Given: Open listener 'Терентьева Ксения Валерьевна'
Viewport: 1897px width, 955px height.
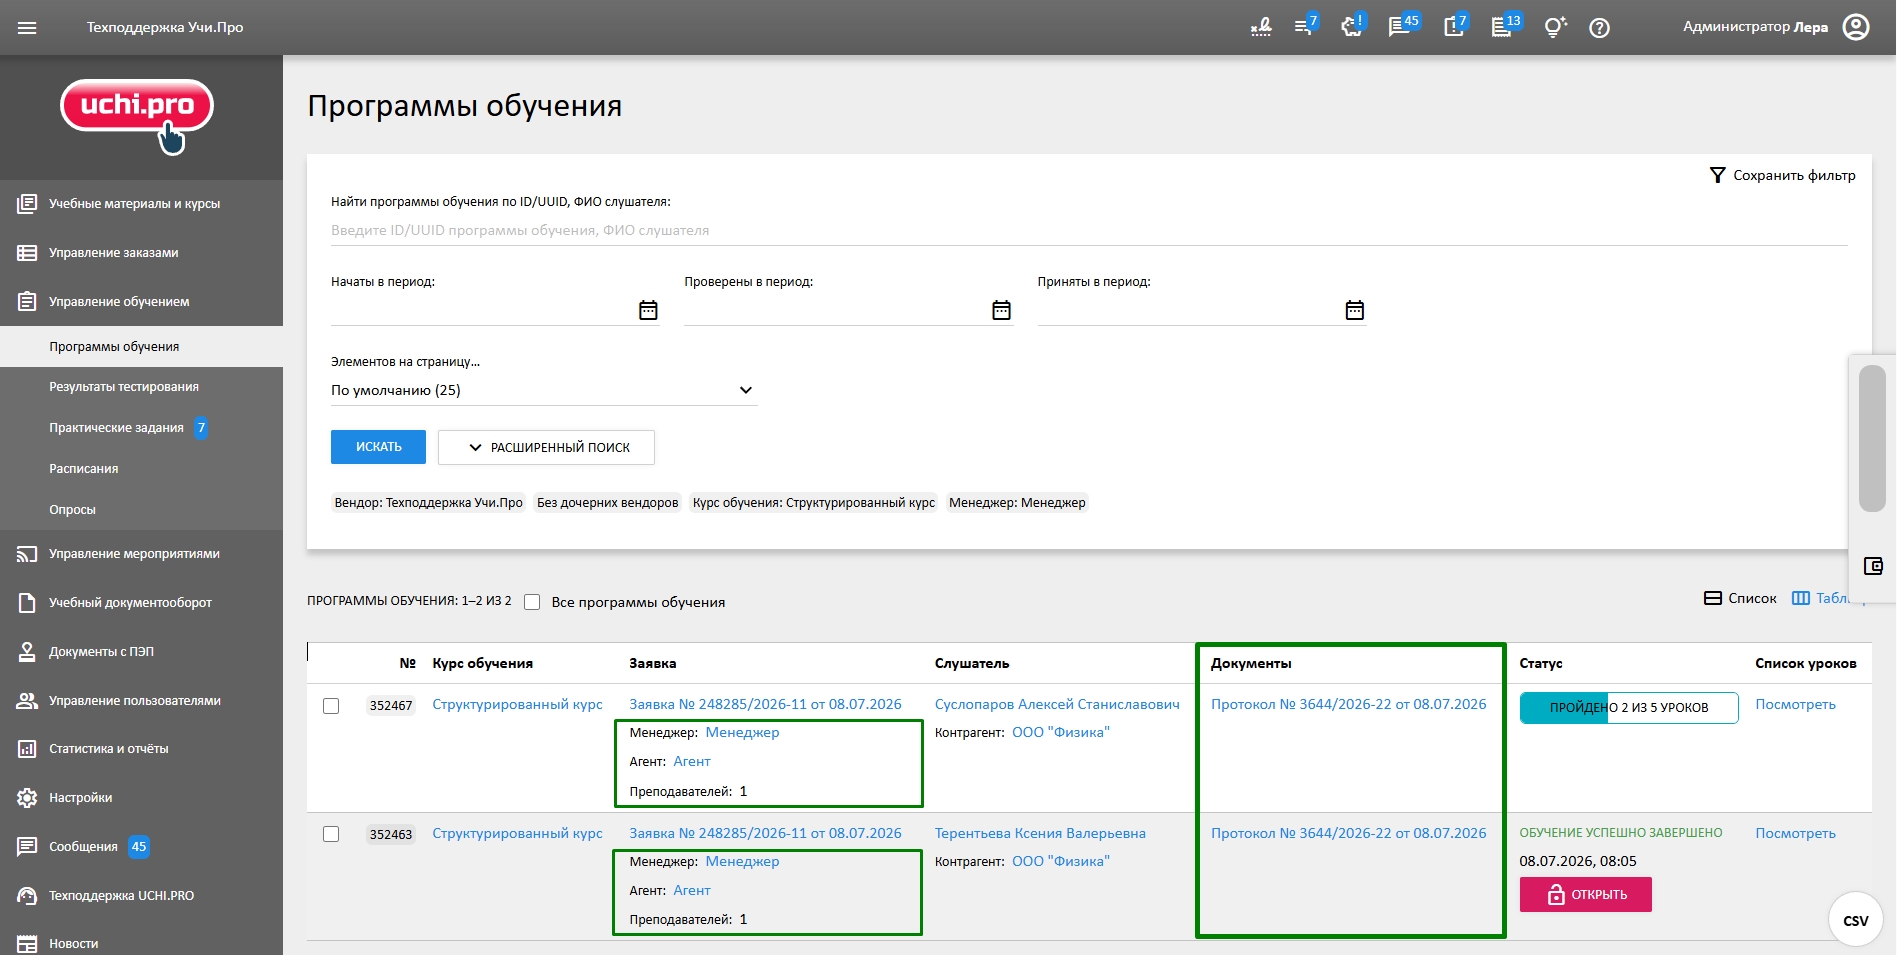Looking at the screenshot, I should [1040, 833].
